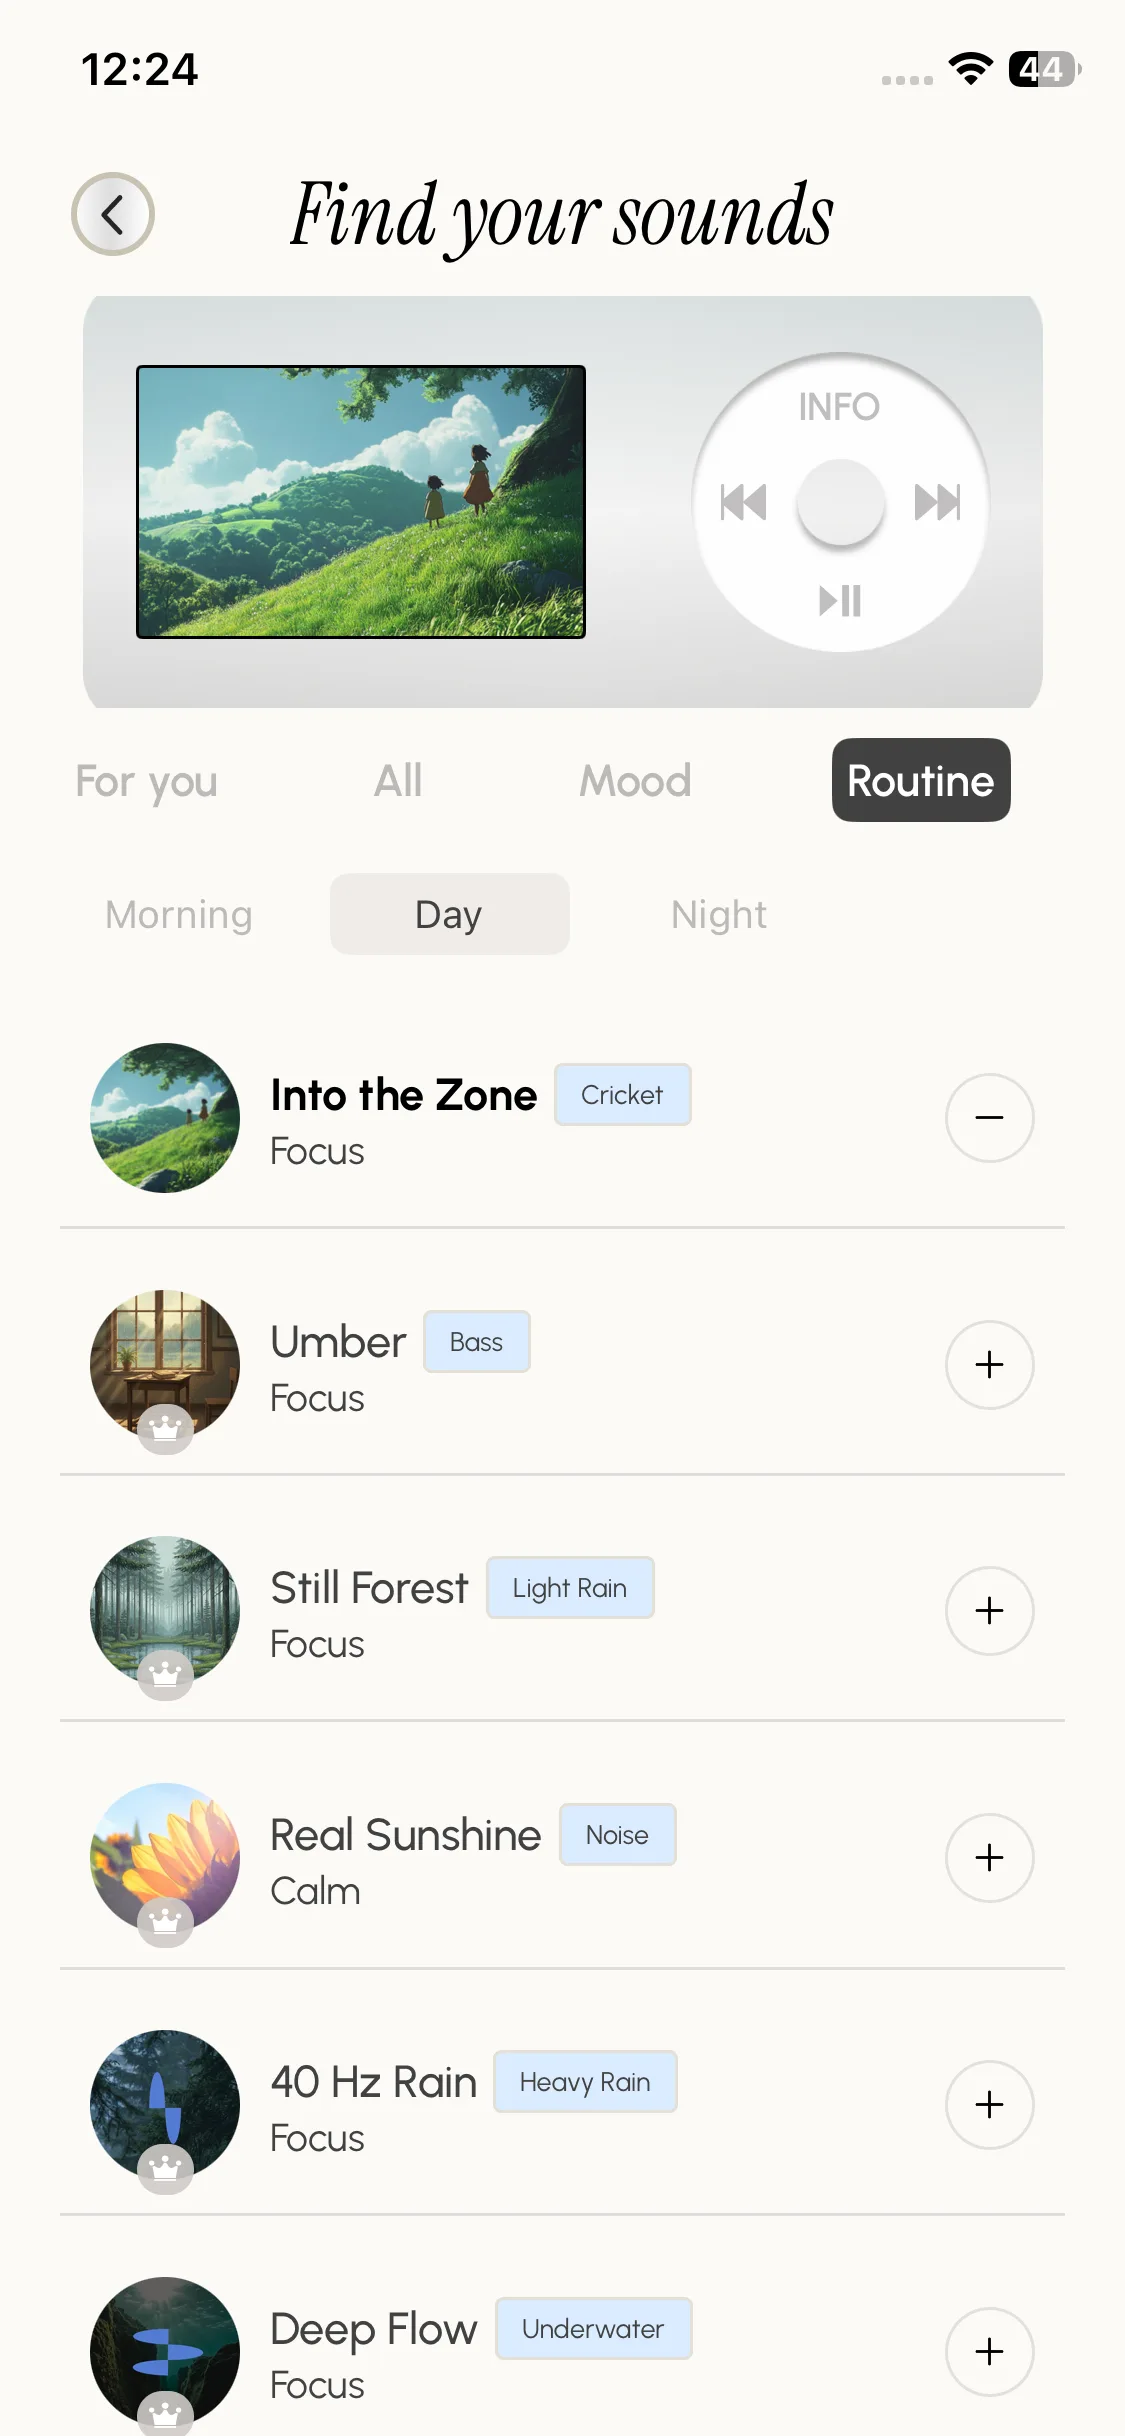Switch to the For you tab
This screenshot has height=2436, width=1125.
point(146,781)
